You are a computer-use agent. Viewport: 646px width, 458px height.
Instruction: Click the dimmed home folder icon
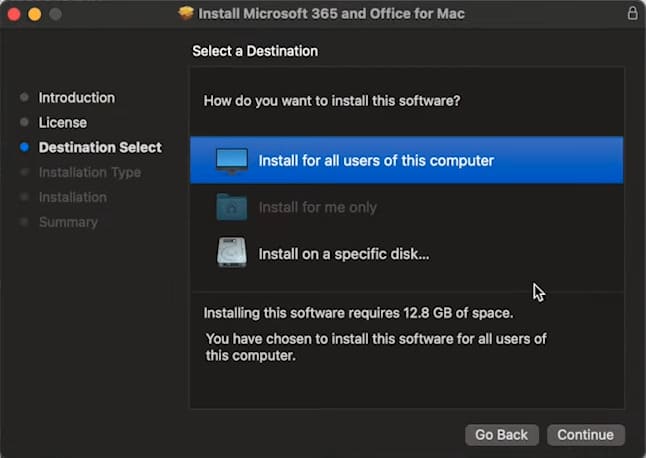[232, 207]
